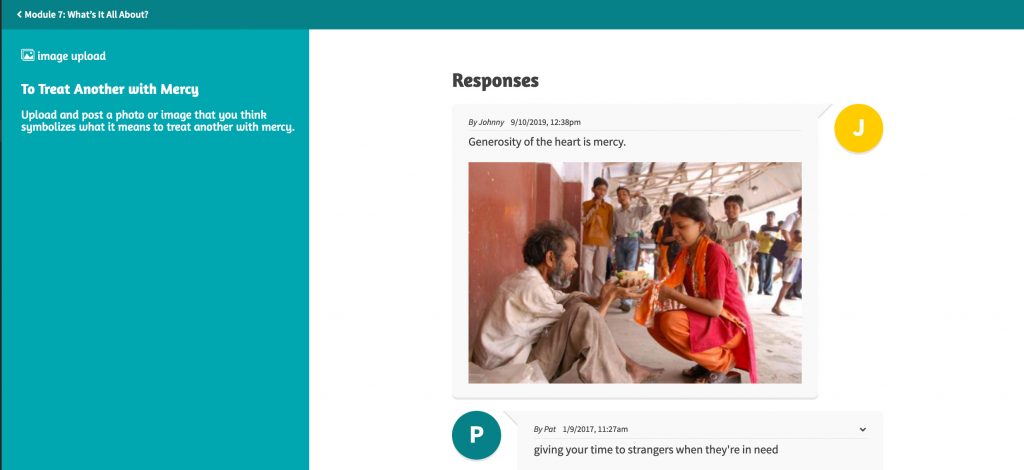
Task: Click the 9/10/2019, 12:38pm timestamp
Action: pos(545,122)
